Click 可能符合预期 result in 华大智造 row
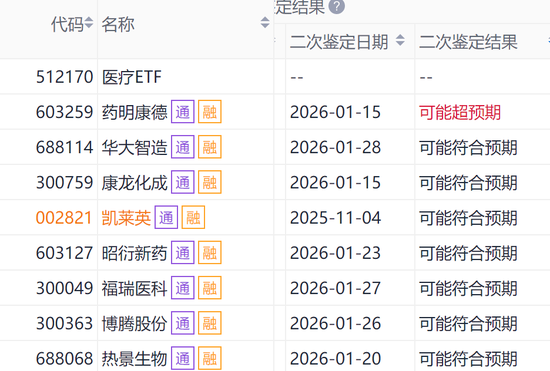This screenshot has width=550, height=371. 468,147
